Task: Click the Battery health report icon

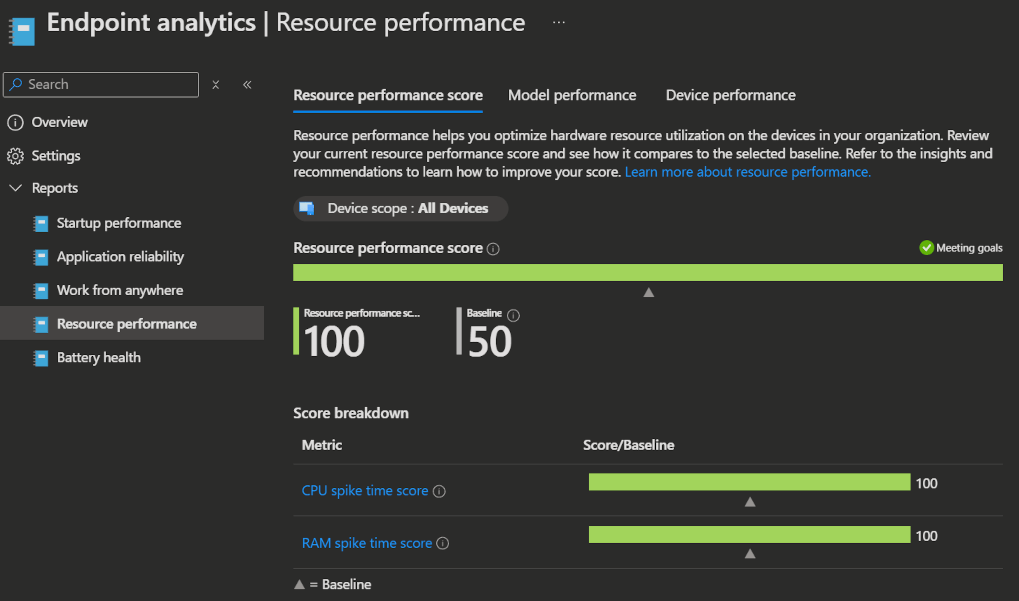Action: click(41, 358)
